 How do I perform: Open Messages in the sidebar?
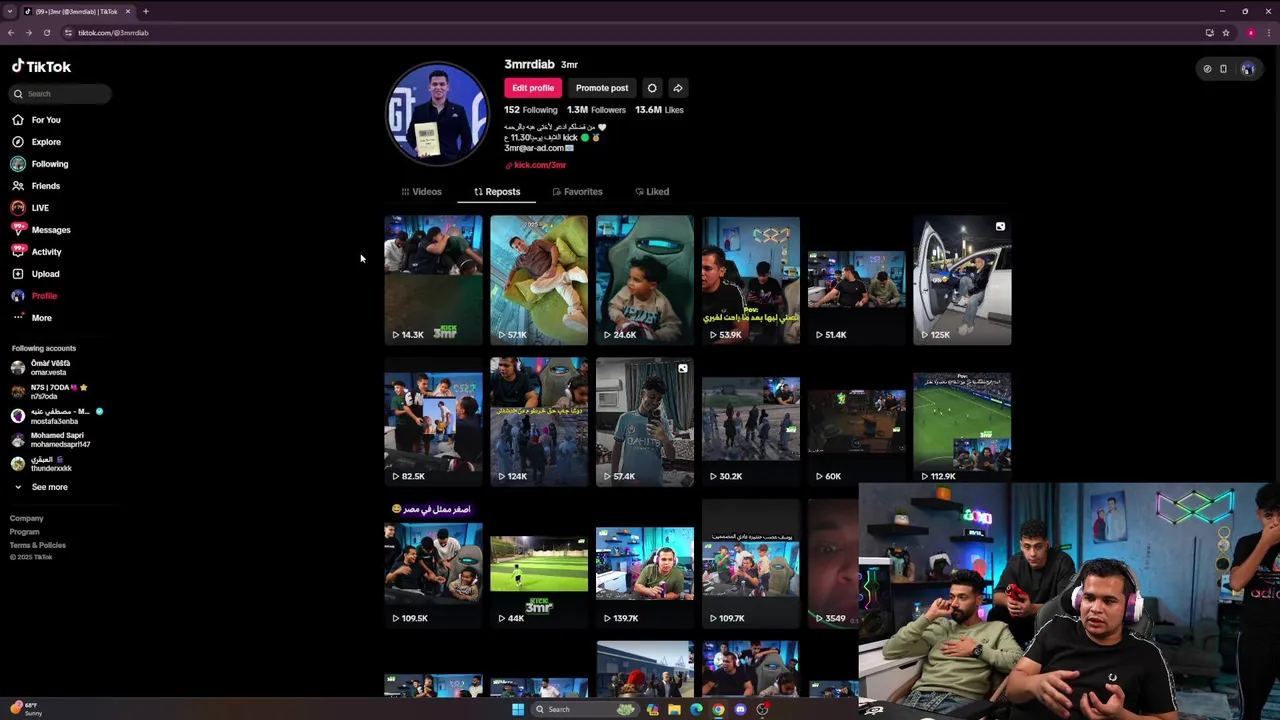[x=41, y=230]
